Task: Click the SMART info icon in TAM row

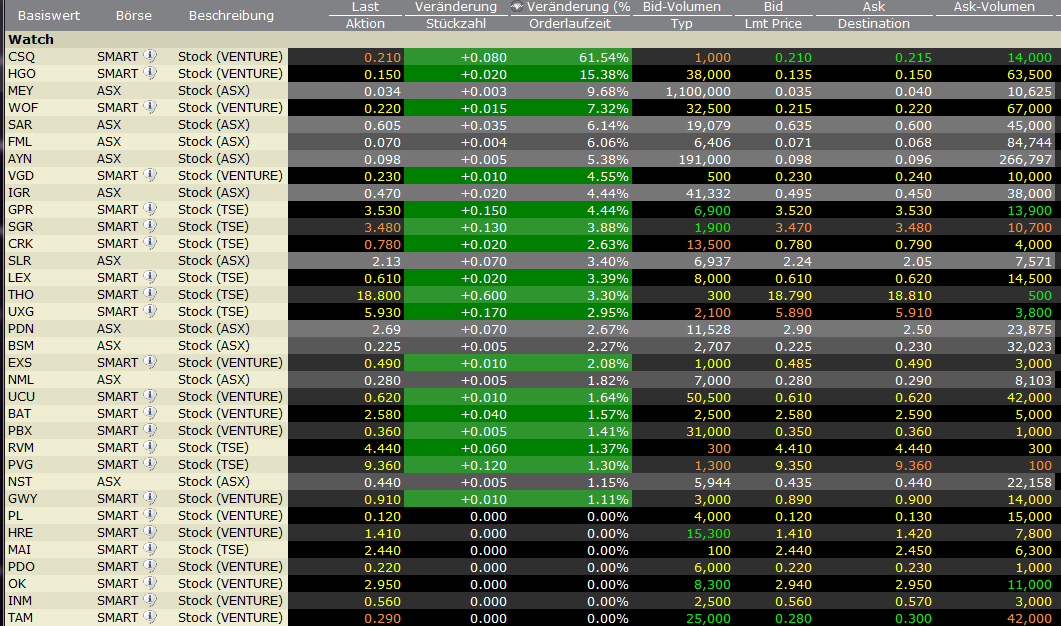Action: pos(150,618)
